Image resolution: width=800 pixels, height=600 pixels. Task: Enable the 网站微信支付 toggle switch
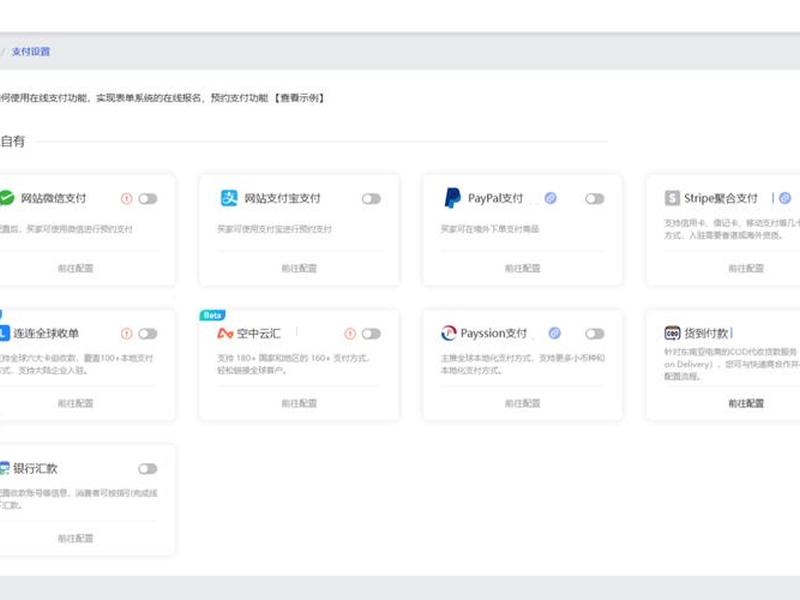click(147, 198)
